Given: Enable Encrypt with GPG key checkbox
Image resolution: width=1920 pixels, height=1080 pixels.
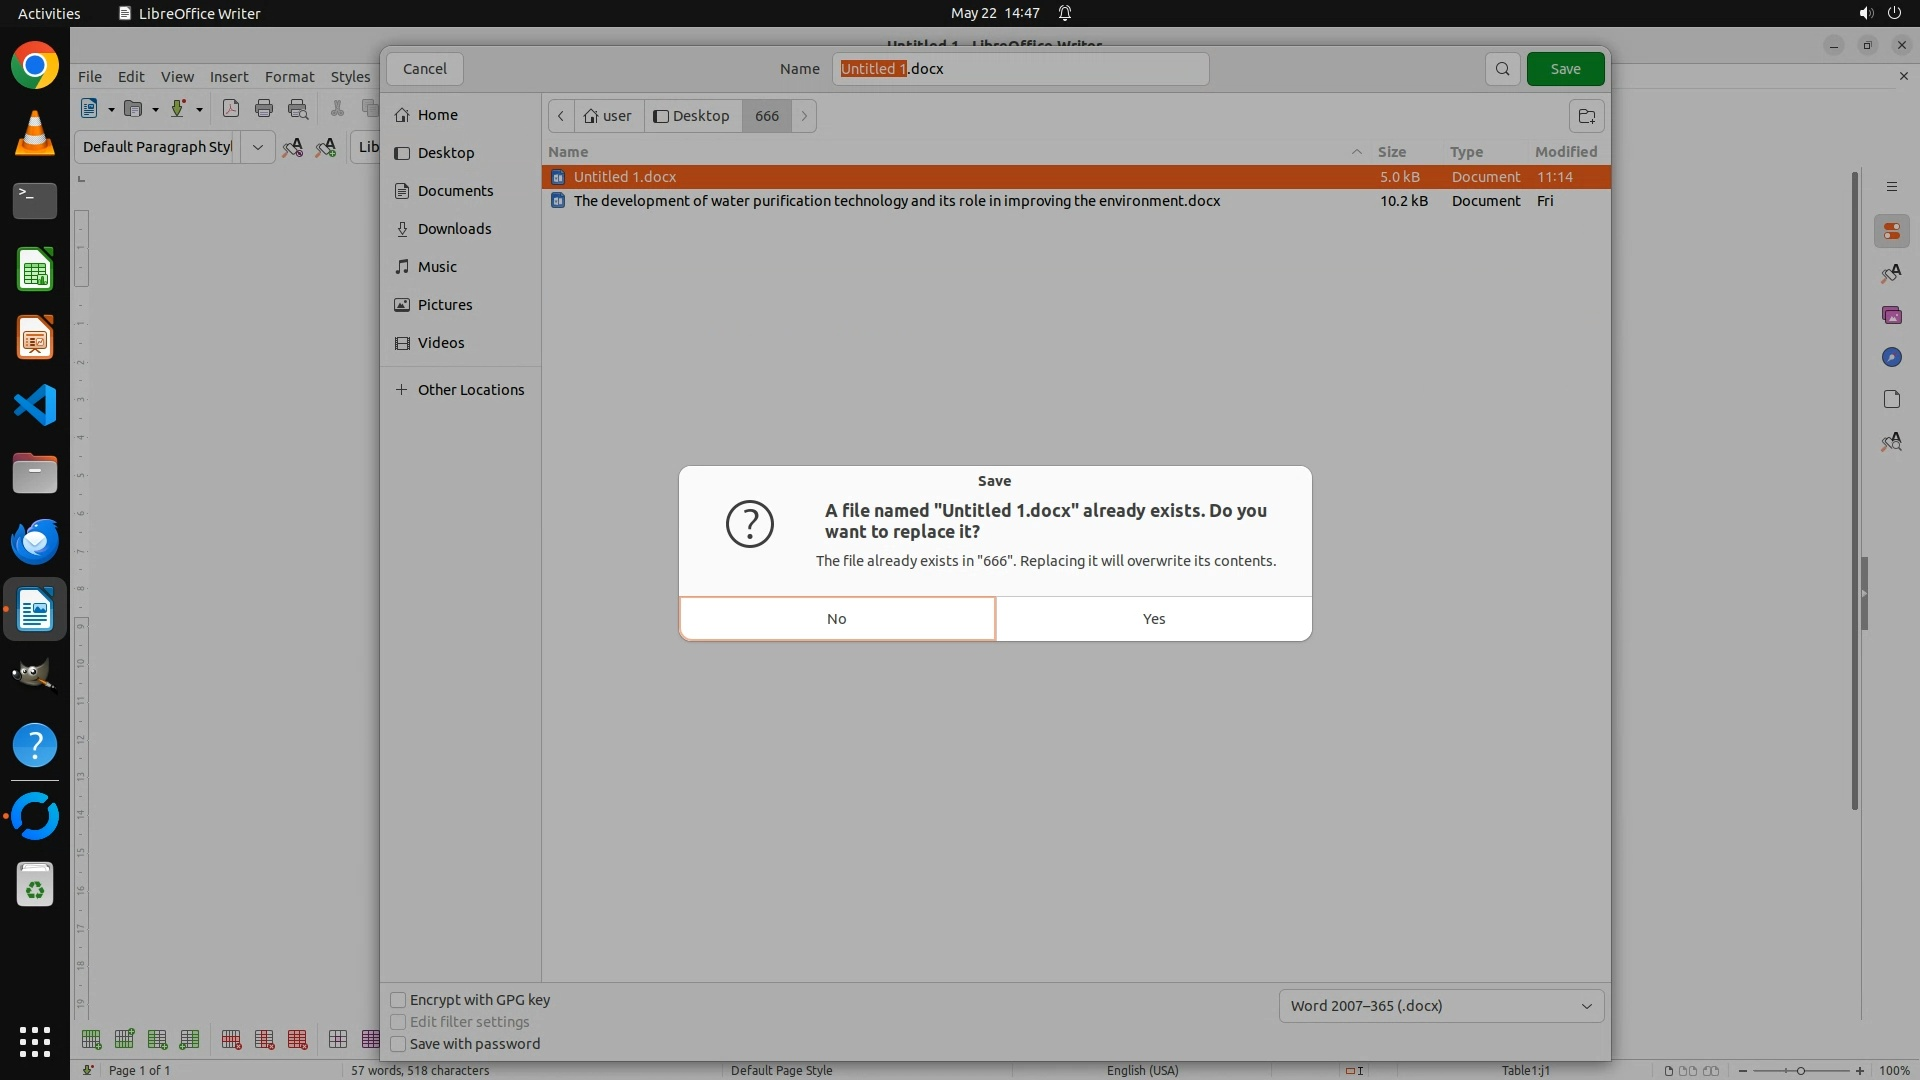Looking at the screenshot, I should coord(398,1000).
